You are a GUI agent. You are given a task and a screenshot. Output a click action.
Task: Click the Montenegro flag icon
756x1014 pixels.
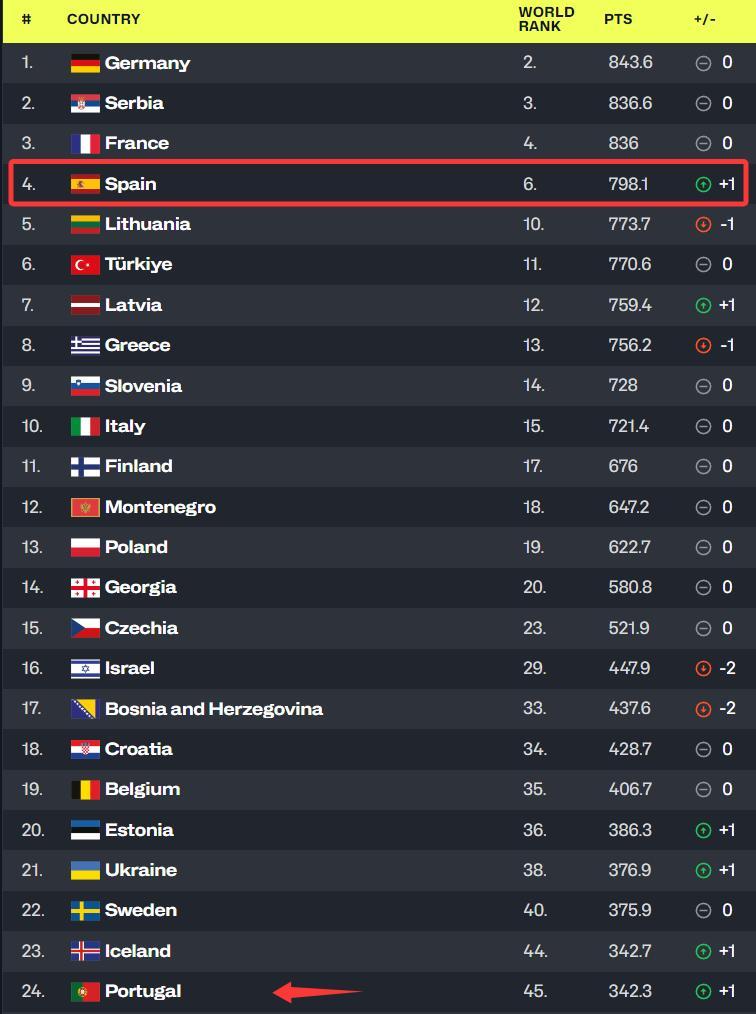point(85,507)
